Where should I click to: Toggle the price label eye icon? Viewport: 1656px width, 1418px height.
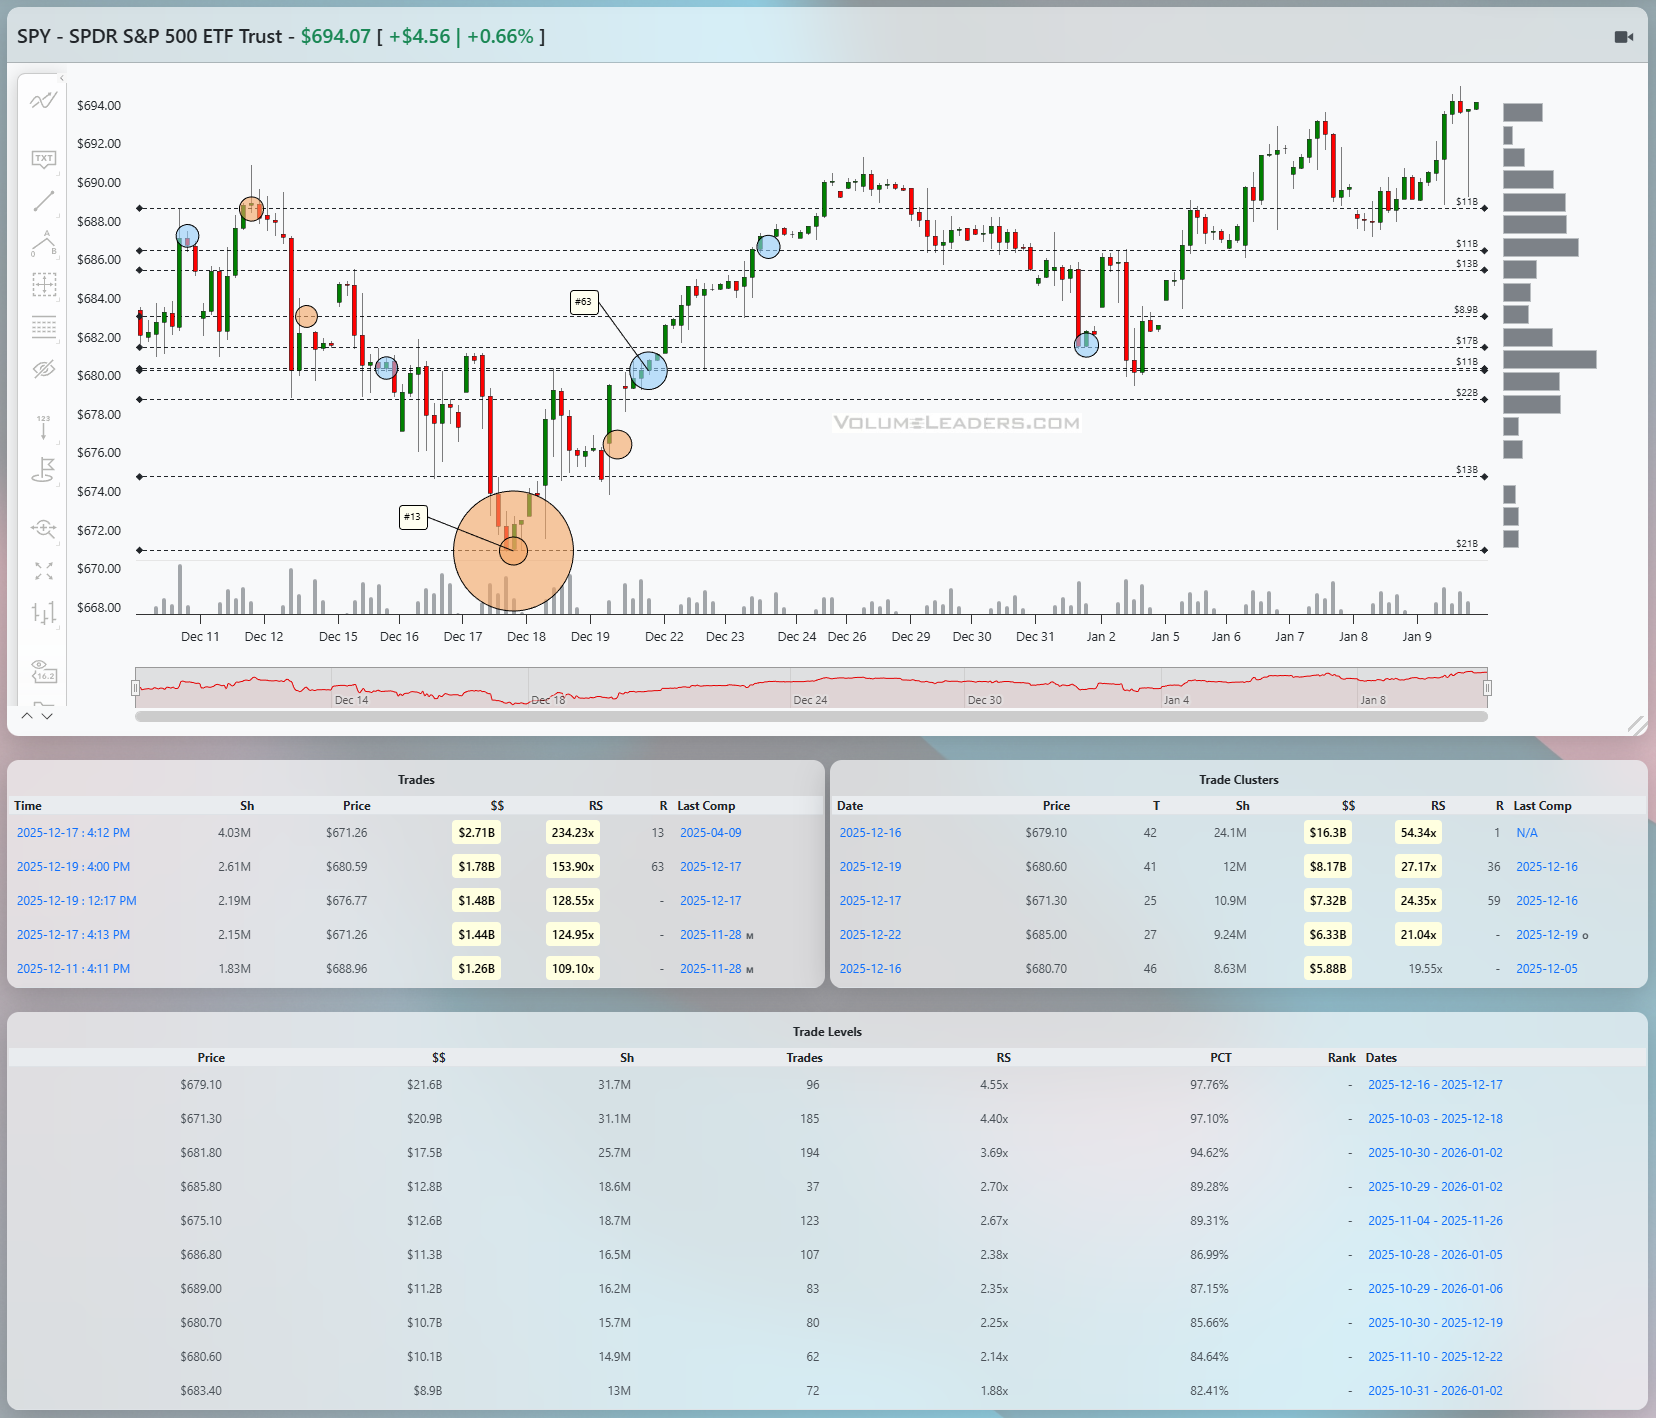tap(43, 670)
